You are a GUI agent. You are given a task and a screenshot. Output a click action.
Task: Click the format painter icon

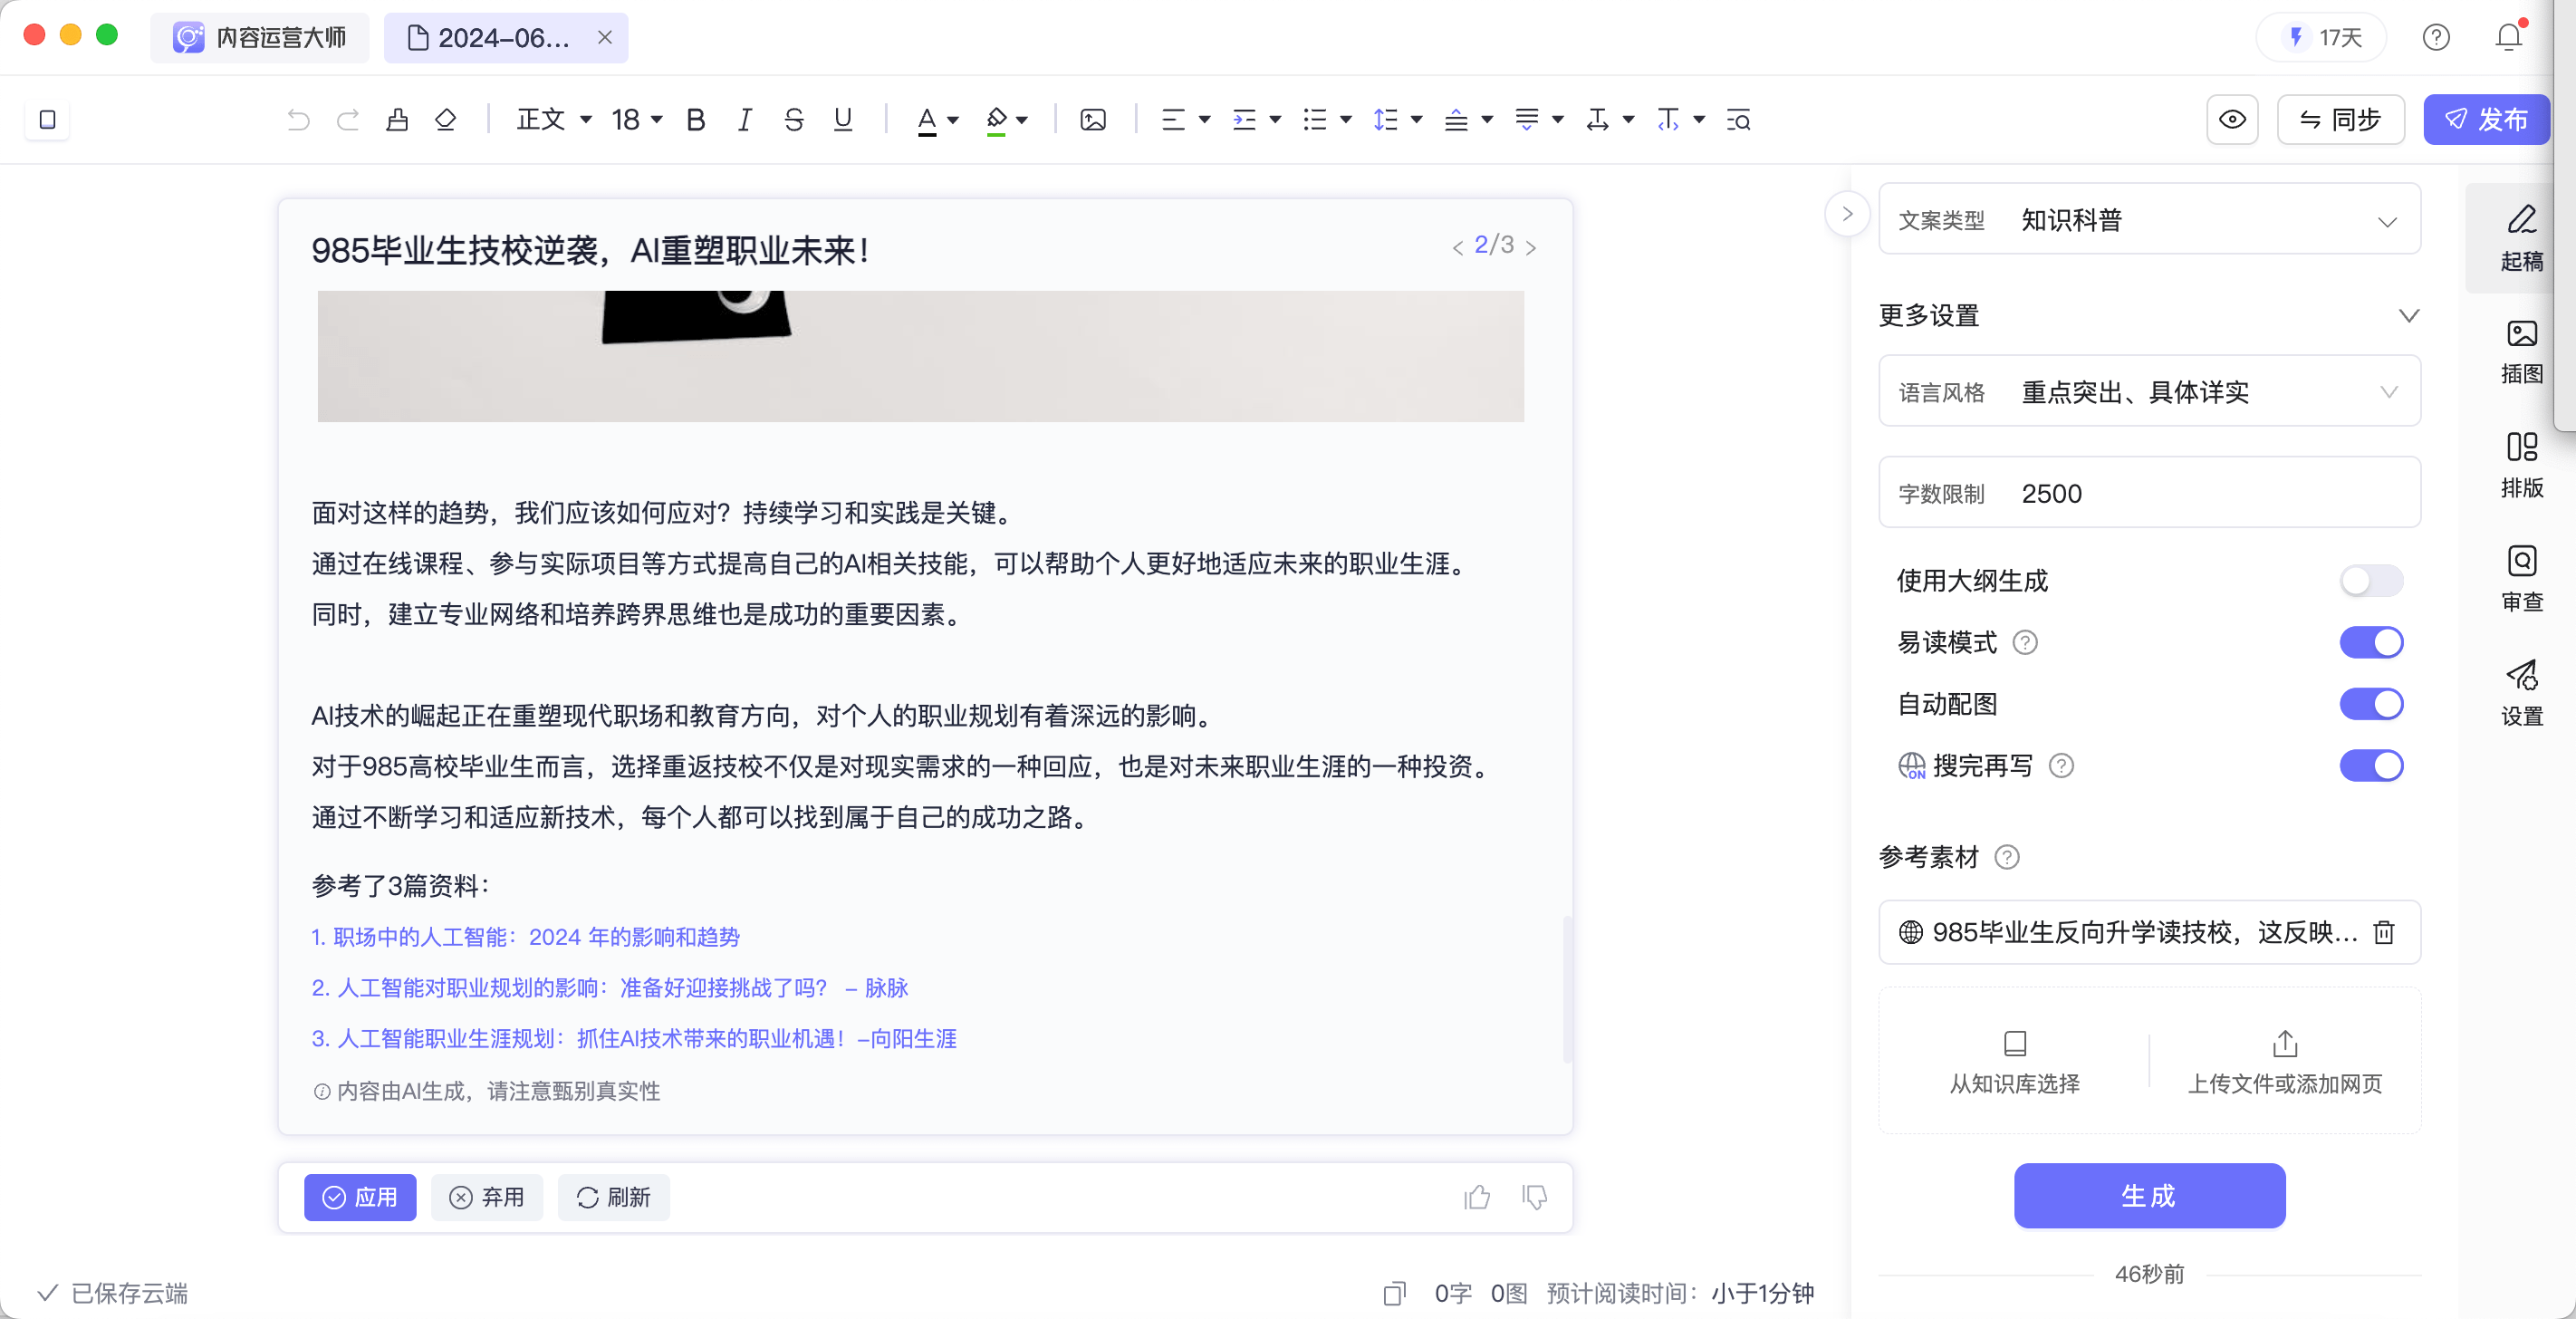click(397, 120)
